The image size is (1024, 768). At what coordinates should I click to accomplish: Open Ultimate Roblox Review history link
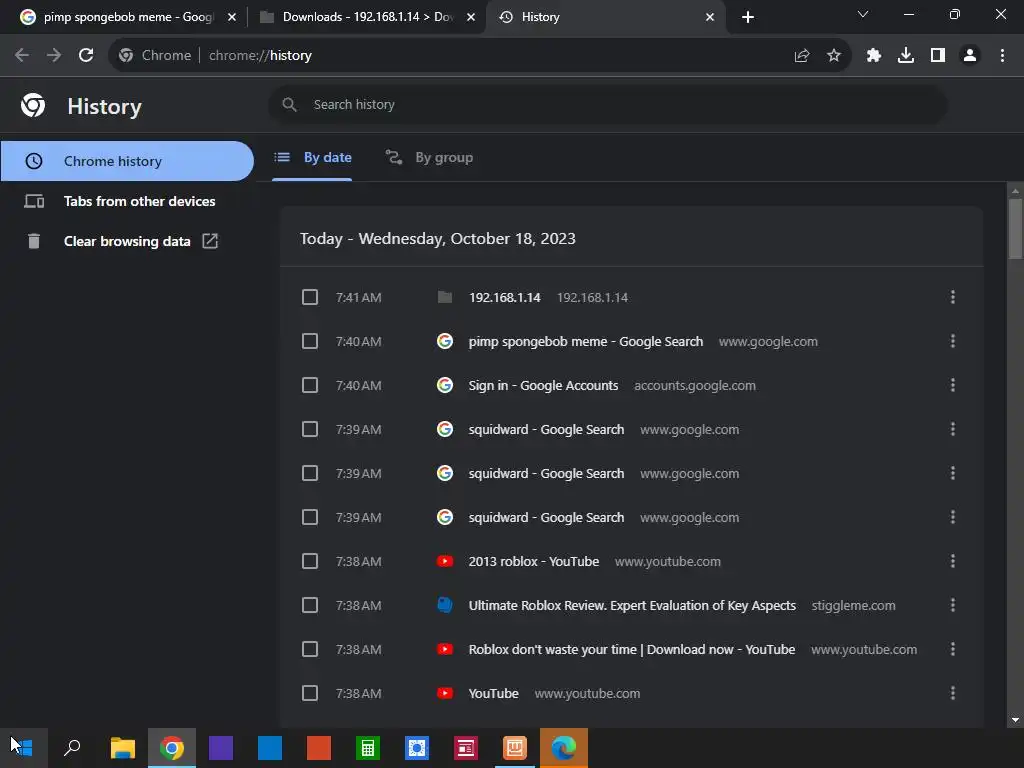(632, 605)
